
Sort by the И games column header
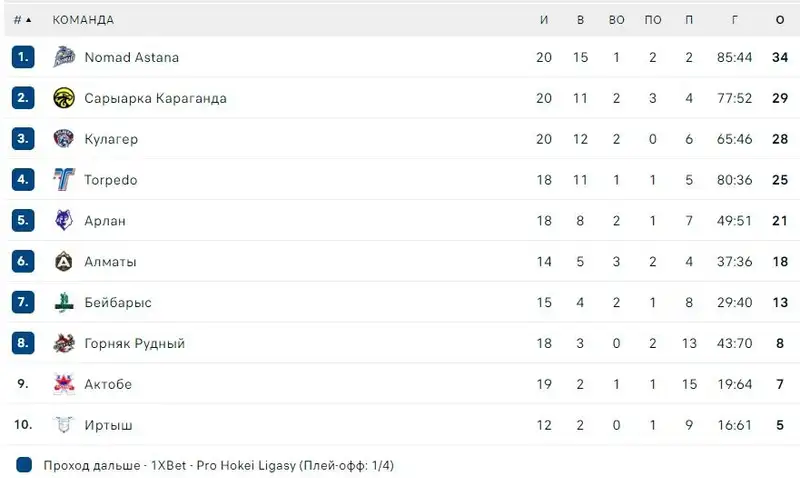pos(544,19)
